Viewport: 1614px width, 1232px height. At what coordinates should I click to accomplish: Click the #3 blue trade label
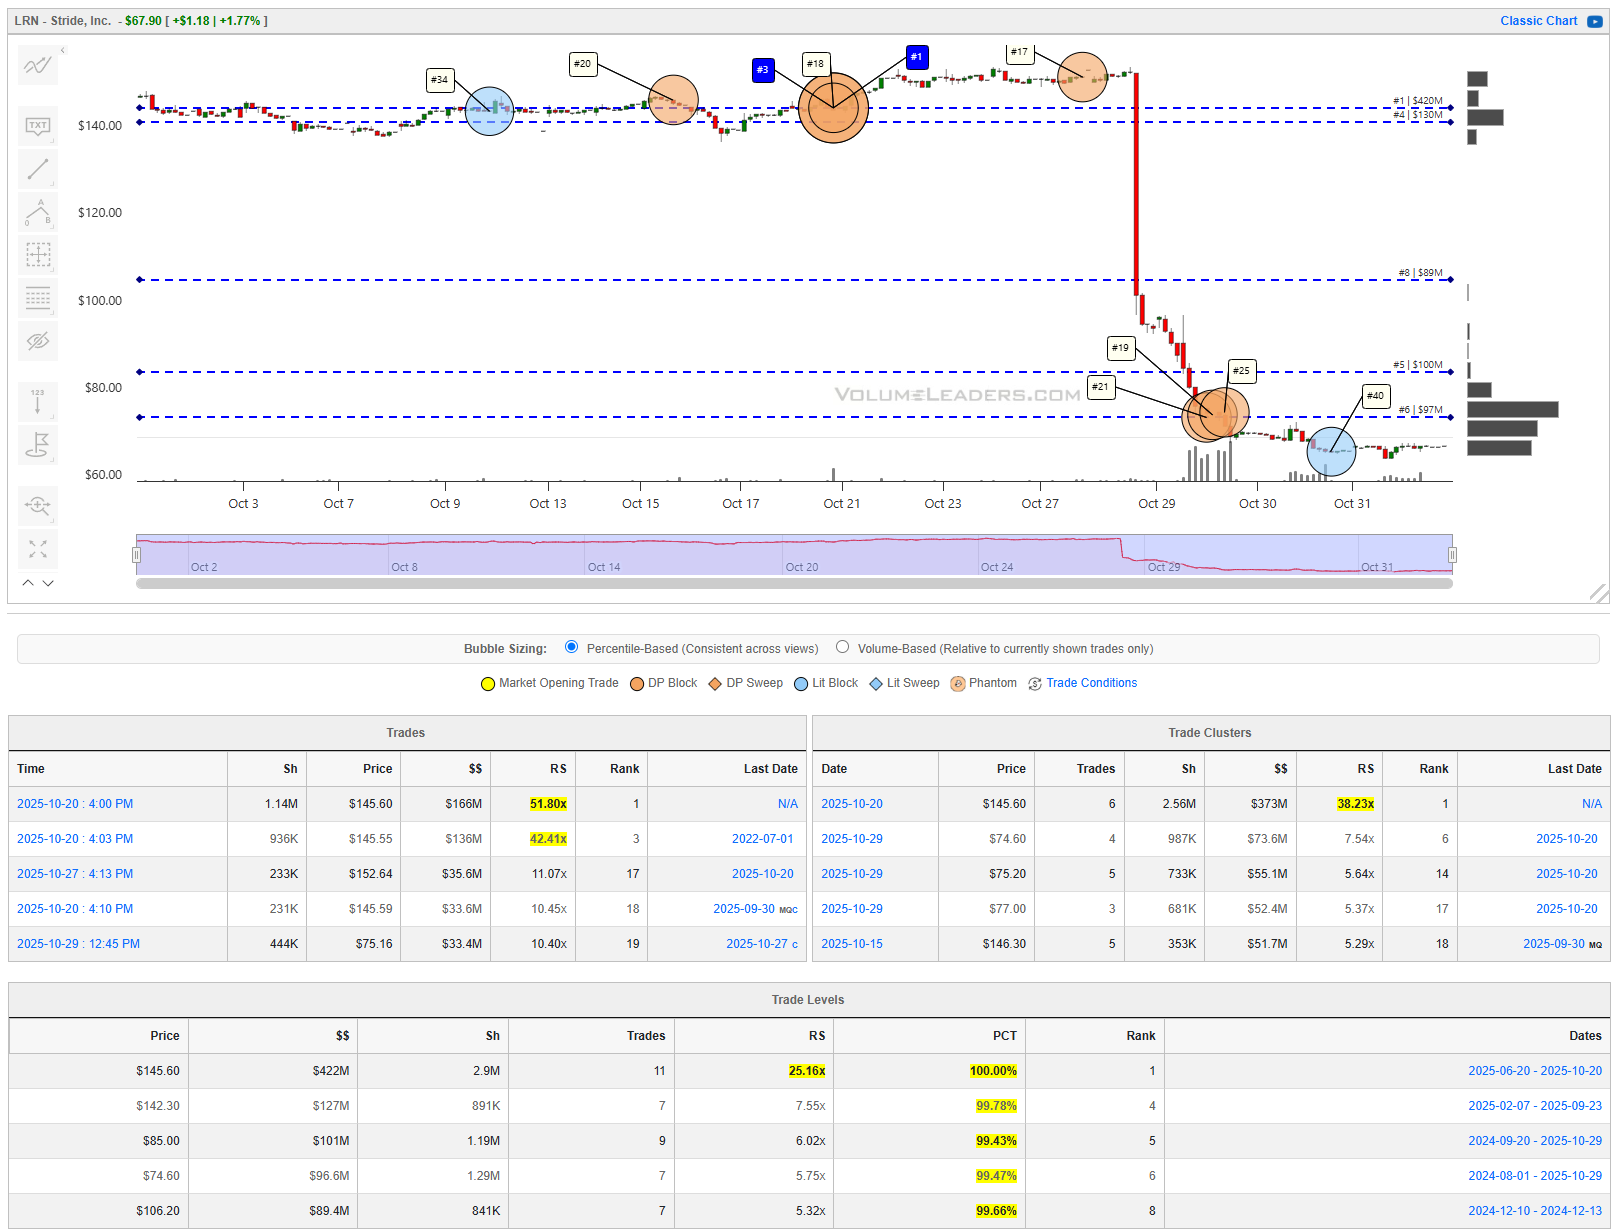click(763, 70)
